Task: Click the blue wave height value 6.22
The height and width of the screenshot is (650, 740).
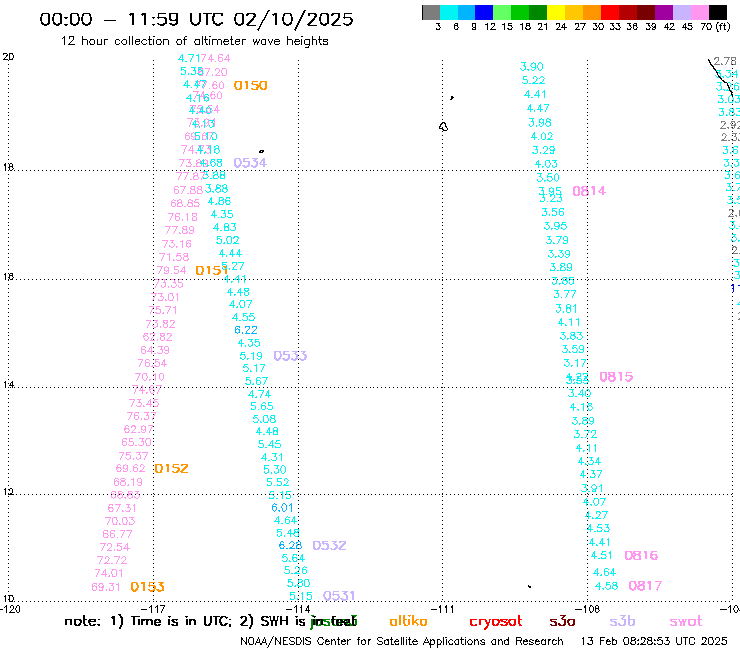Action: pyautogui.click(x=246, y=330)
